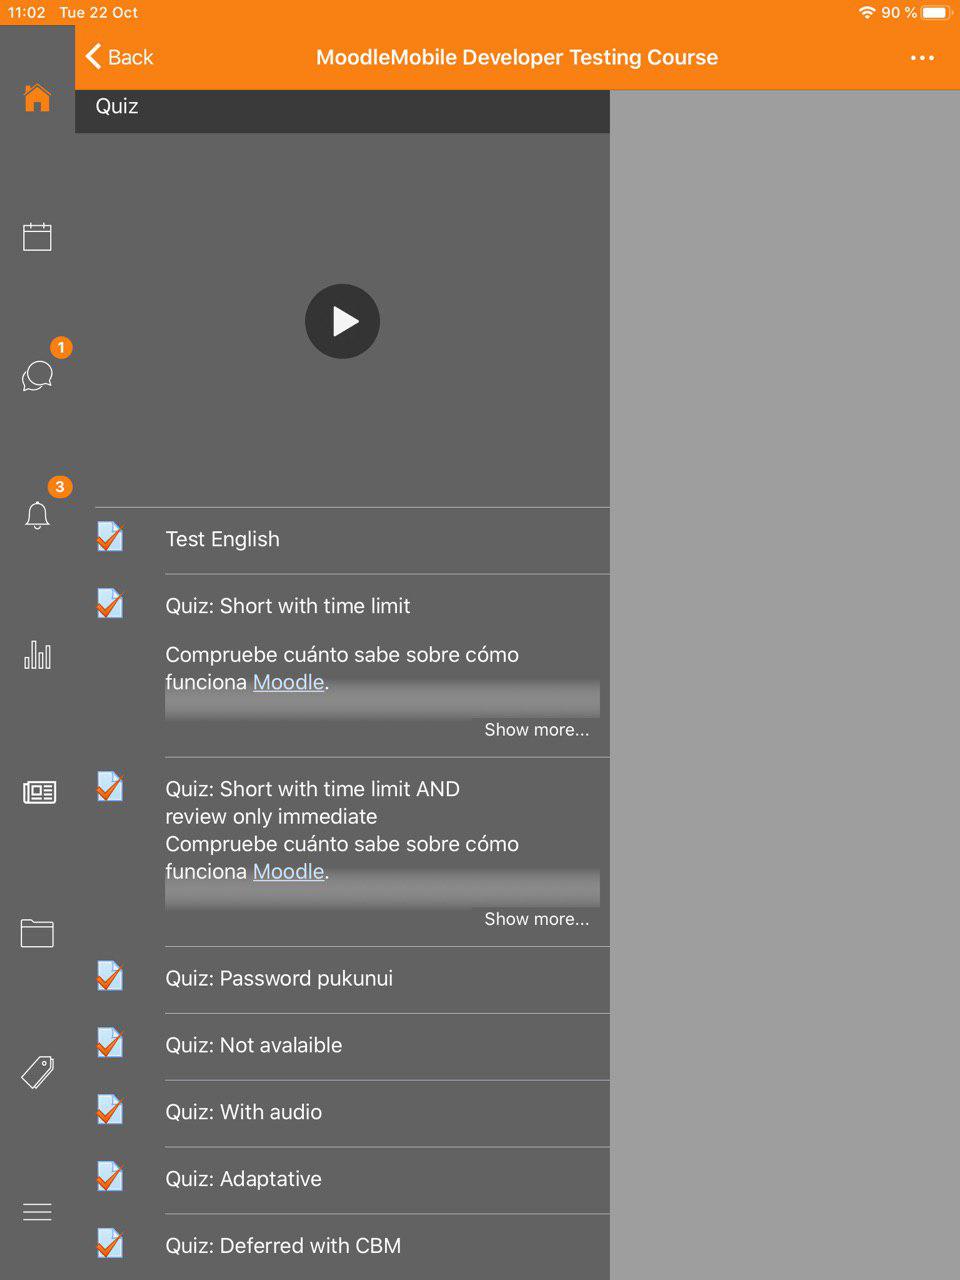Tap the Back button in header
Screen dimensions: 960x1280
[x=120, y=57]
